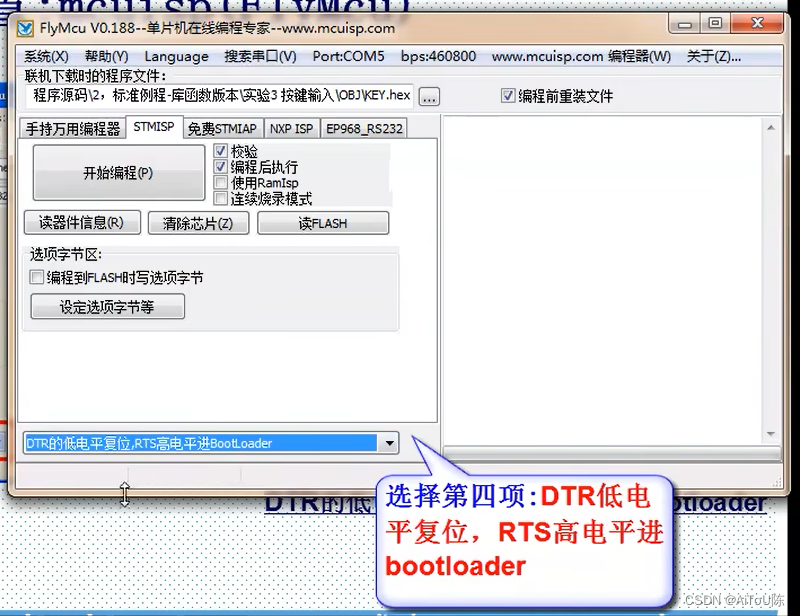Click the 读器件信息(R) button
Screen dimensions: 800x616
(82, 223)
